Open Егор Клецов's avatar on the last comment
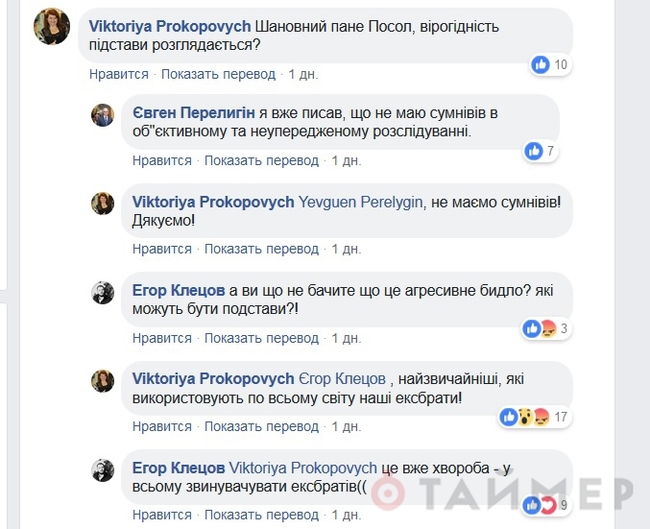The height and width of the screenshot is (529, 650). pyautogui.click(x=103, y=469)
